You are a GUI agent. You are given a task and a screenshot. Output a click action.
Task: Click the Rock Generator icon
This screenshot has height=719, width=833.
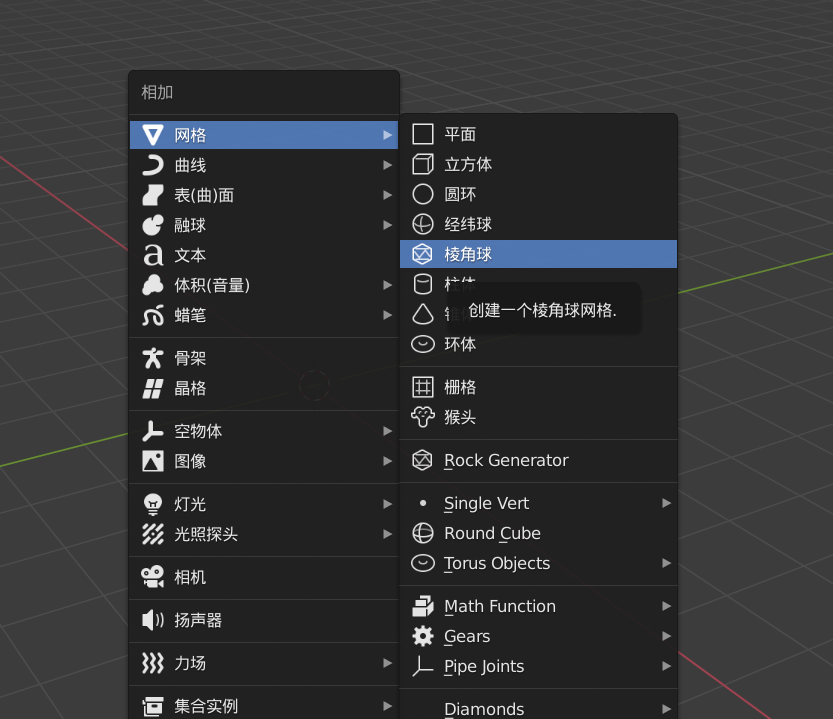coord(423,460)
